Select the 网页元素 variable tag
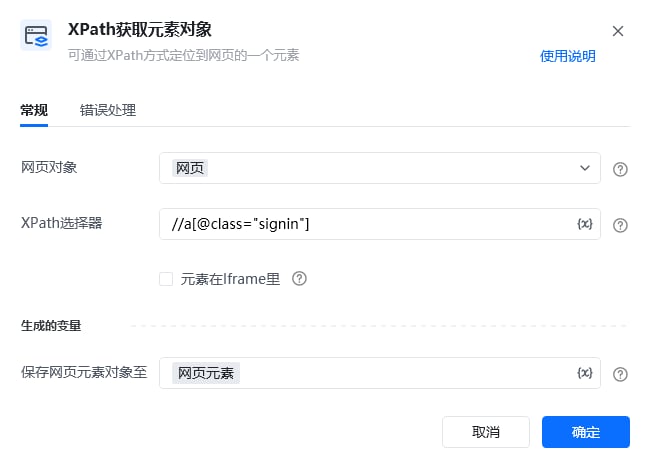 206,373
